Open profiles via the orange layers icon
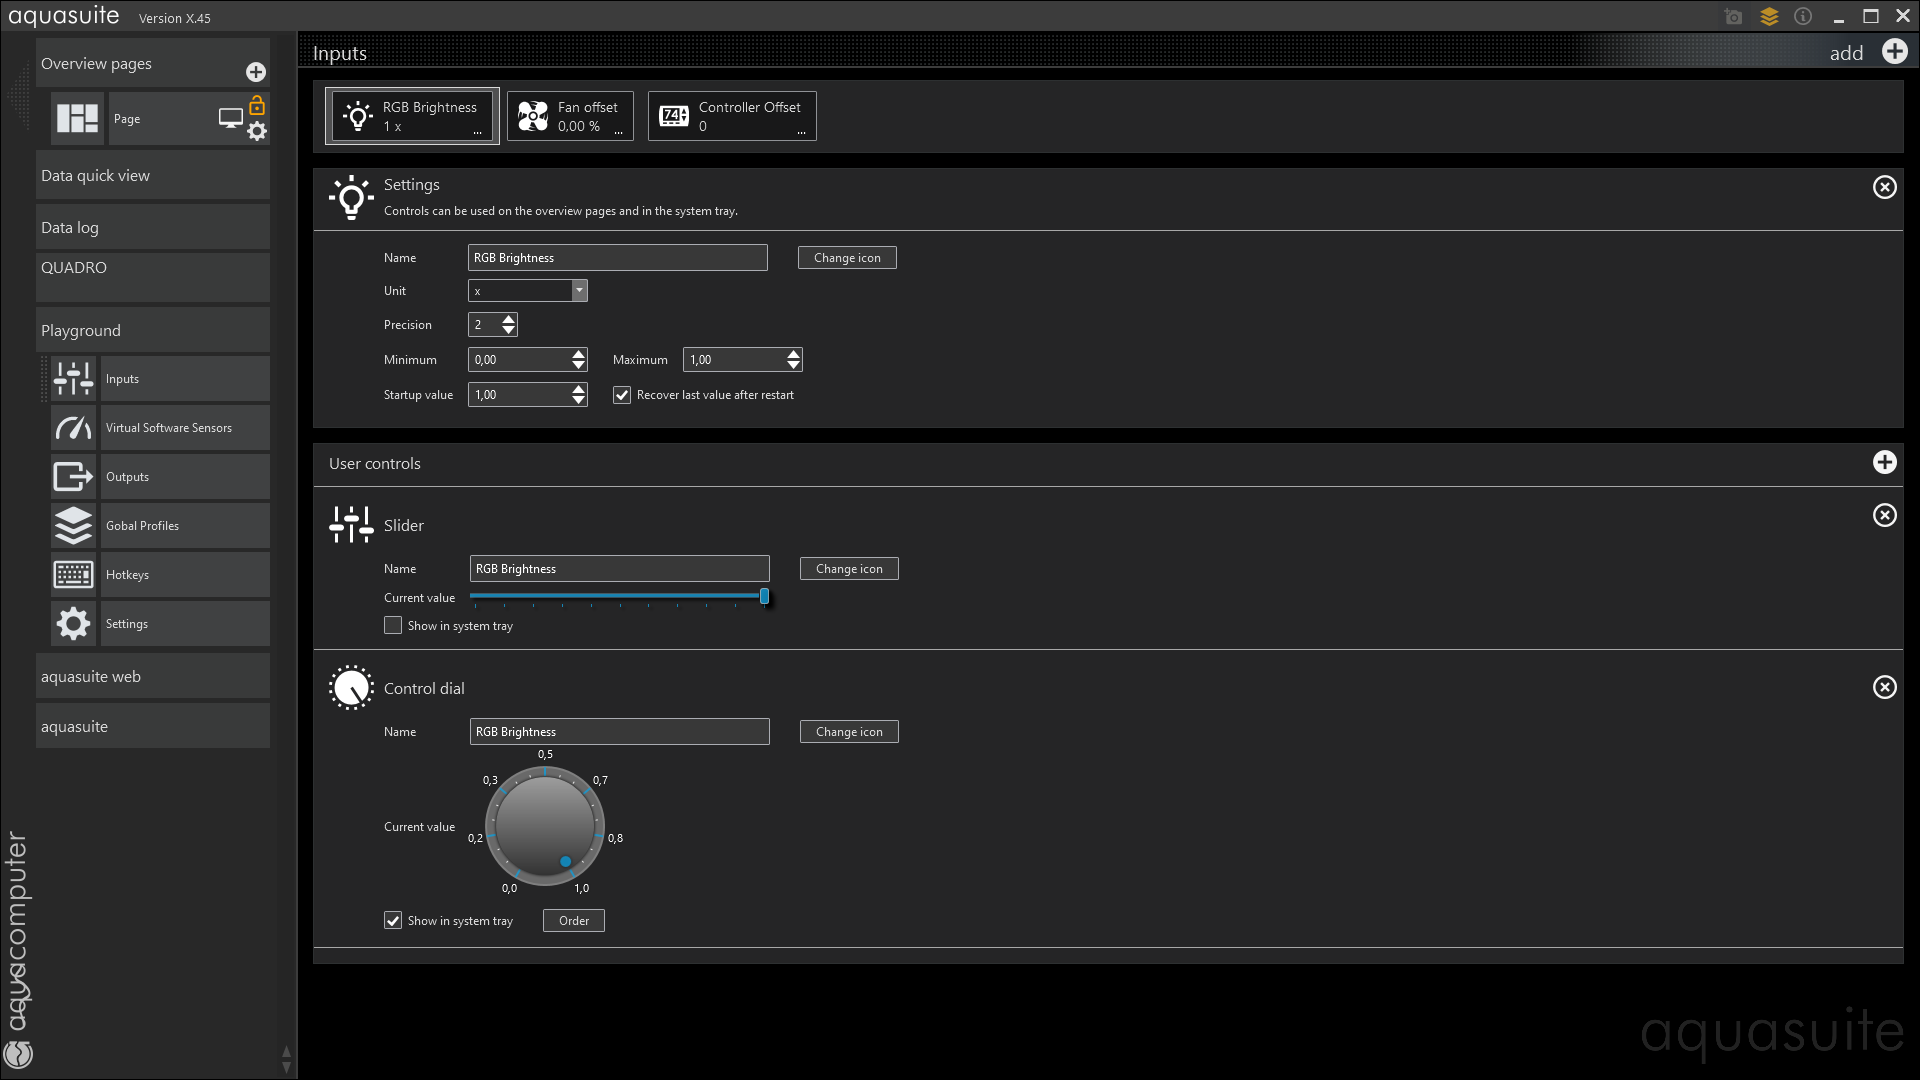 1769,17
